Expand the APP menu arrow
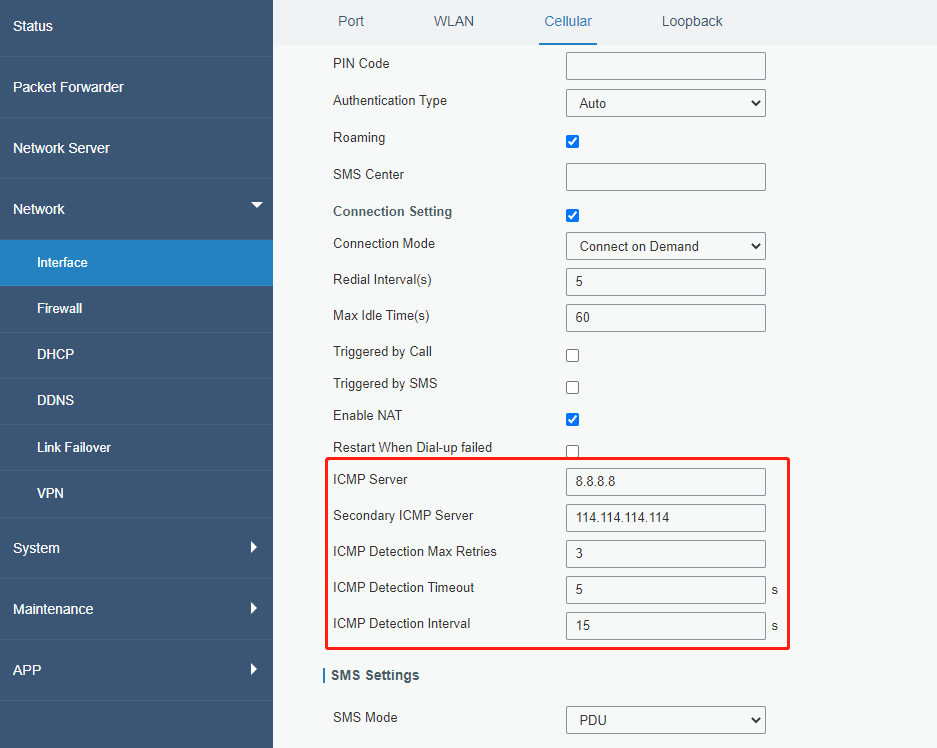Viewport: 937px width, 748px height. click(x=253, y=669)
